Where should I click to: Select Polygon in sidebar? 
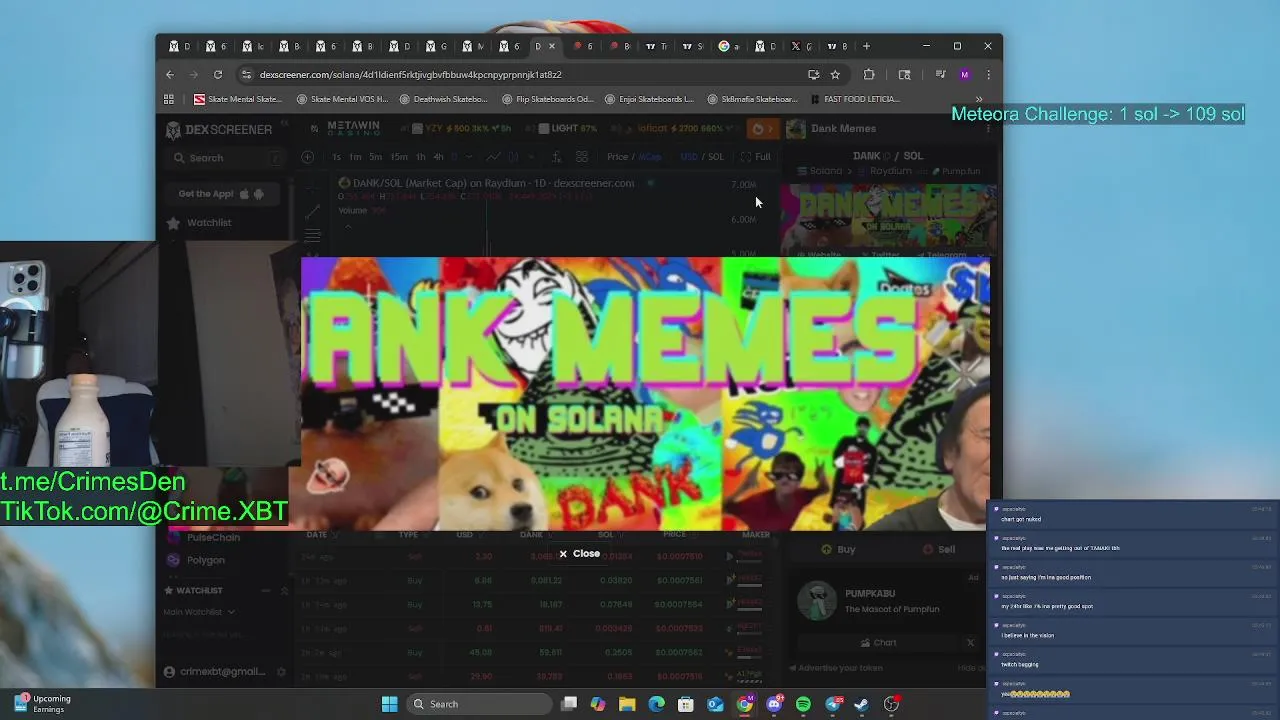[206, 560]
